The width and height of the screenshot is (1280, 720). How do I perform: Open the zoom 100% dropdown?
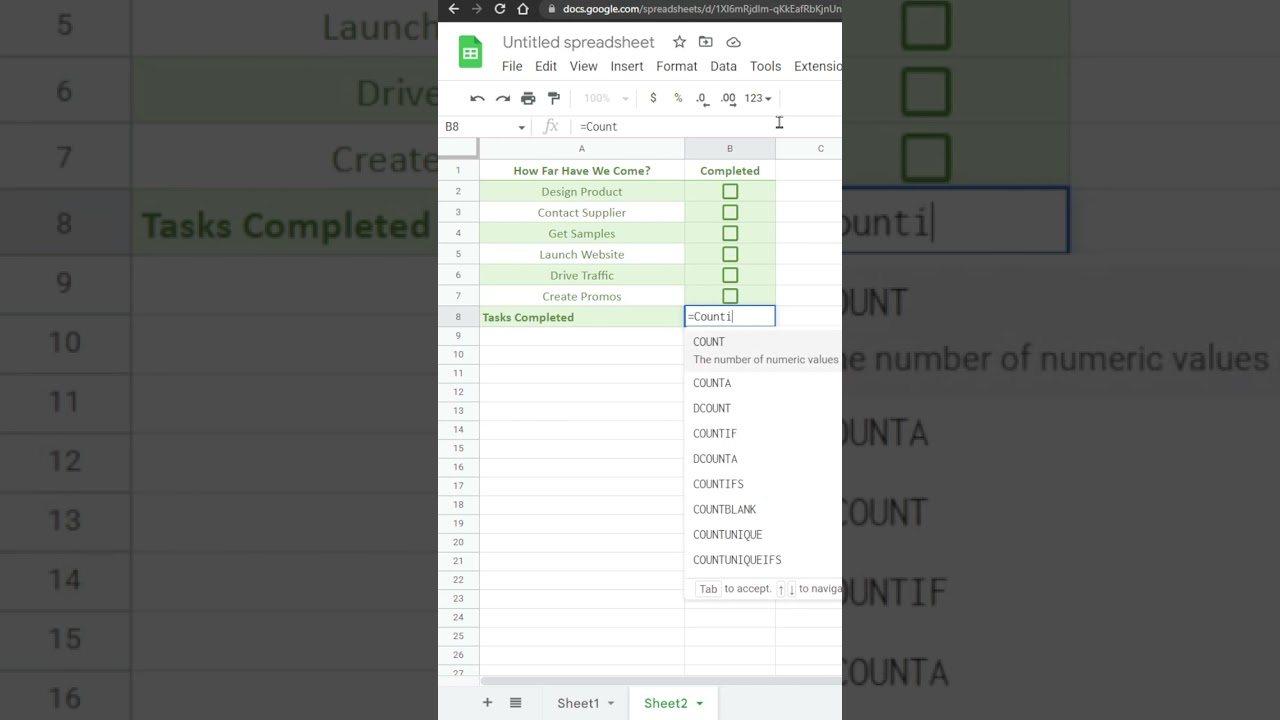606,98
